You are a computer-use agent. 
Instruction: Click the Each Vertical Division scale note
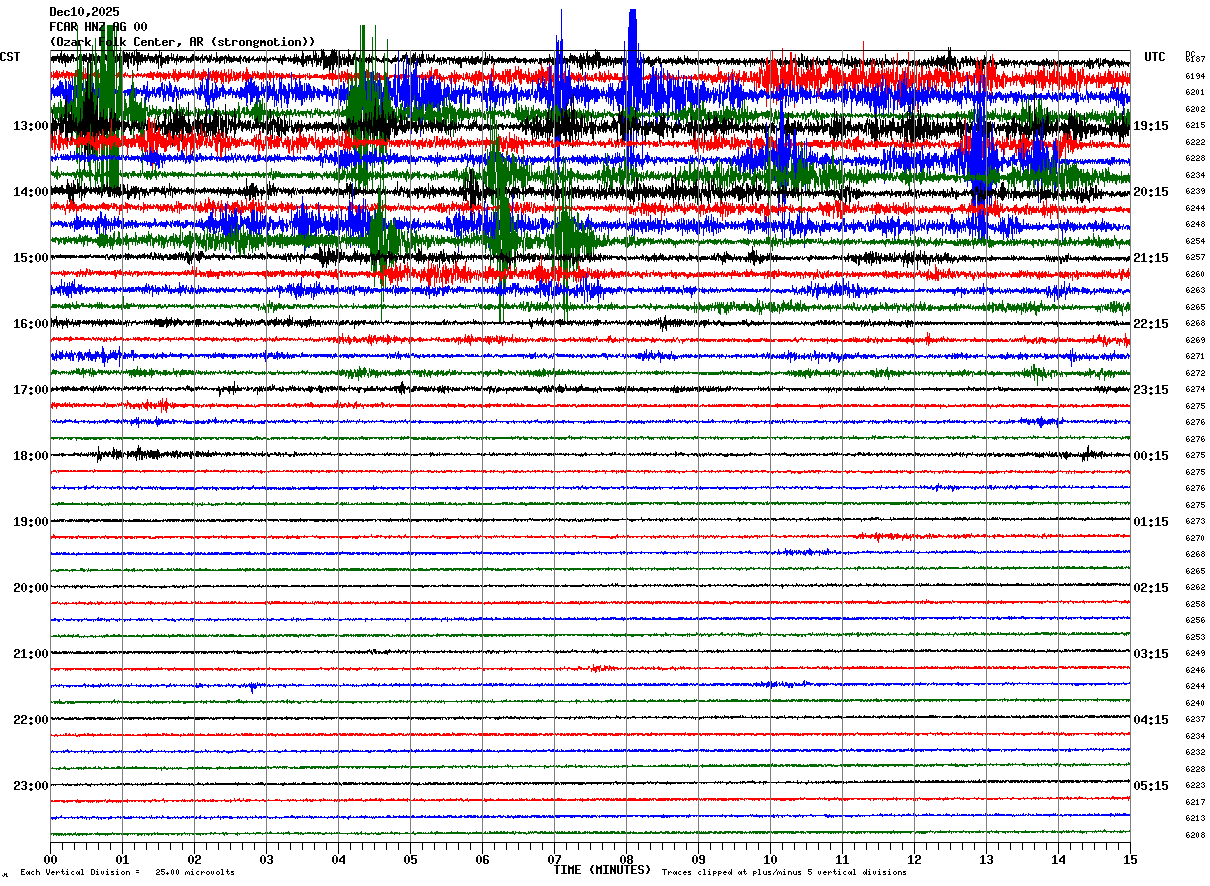point(127,873)
